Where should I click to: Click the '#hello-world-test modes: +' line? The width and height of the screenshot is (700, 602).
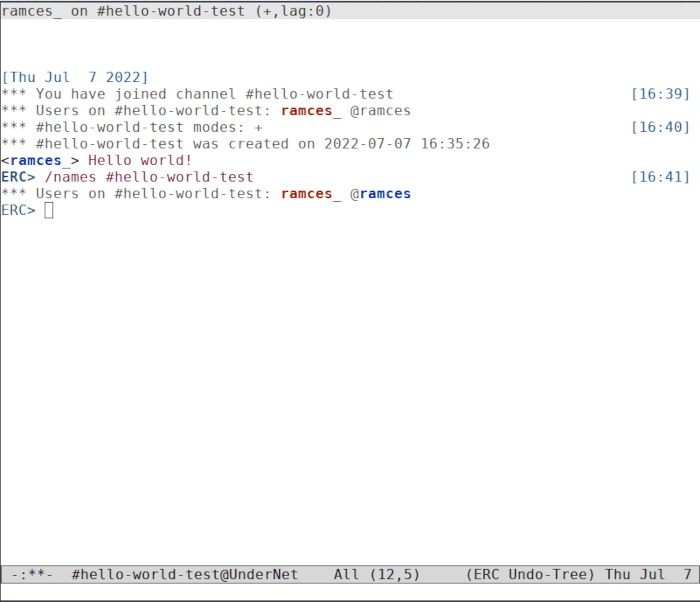tap(132, 127)
